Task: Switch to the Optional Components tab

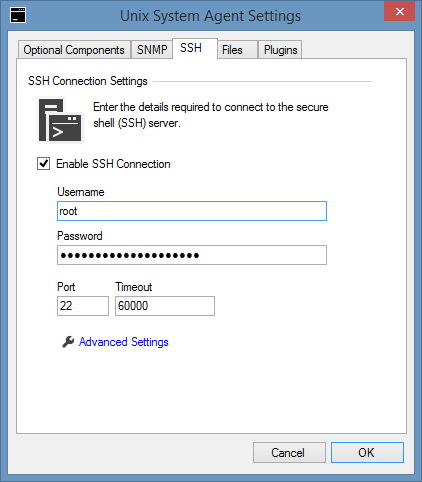Action: 74,50
